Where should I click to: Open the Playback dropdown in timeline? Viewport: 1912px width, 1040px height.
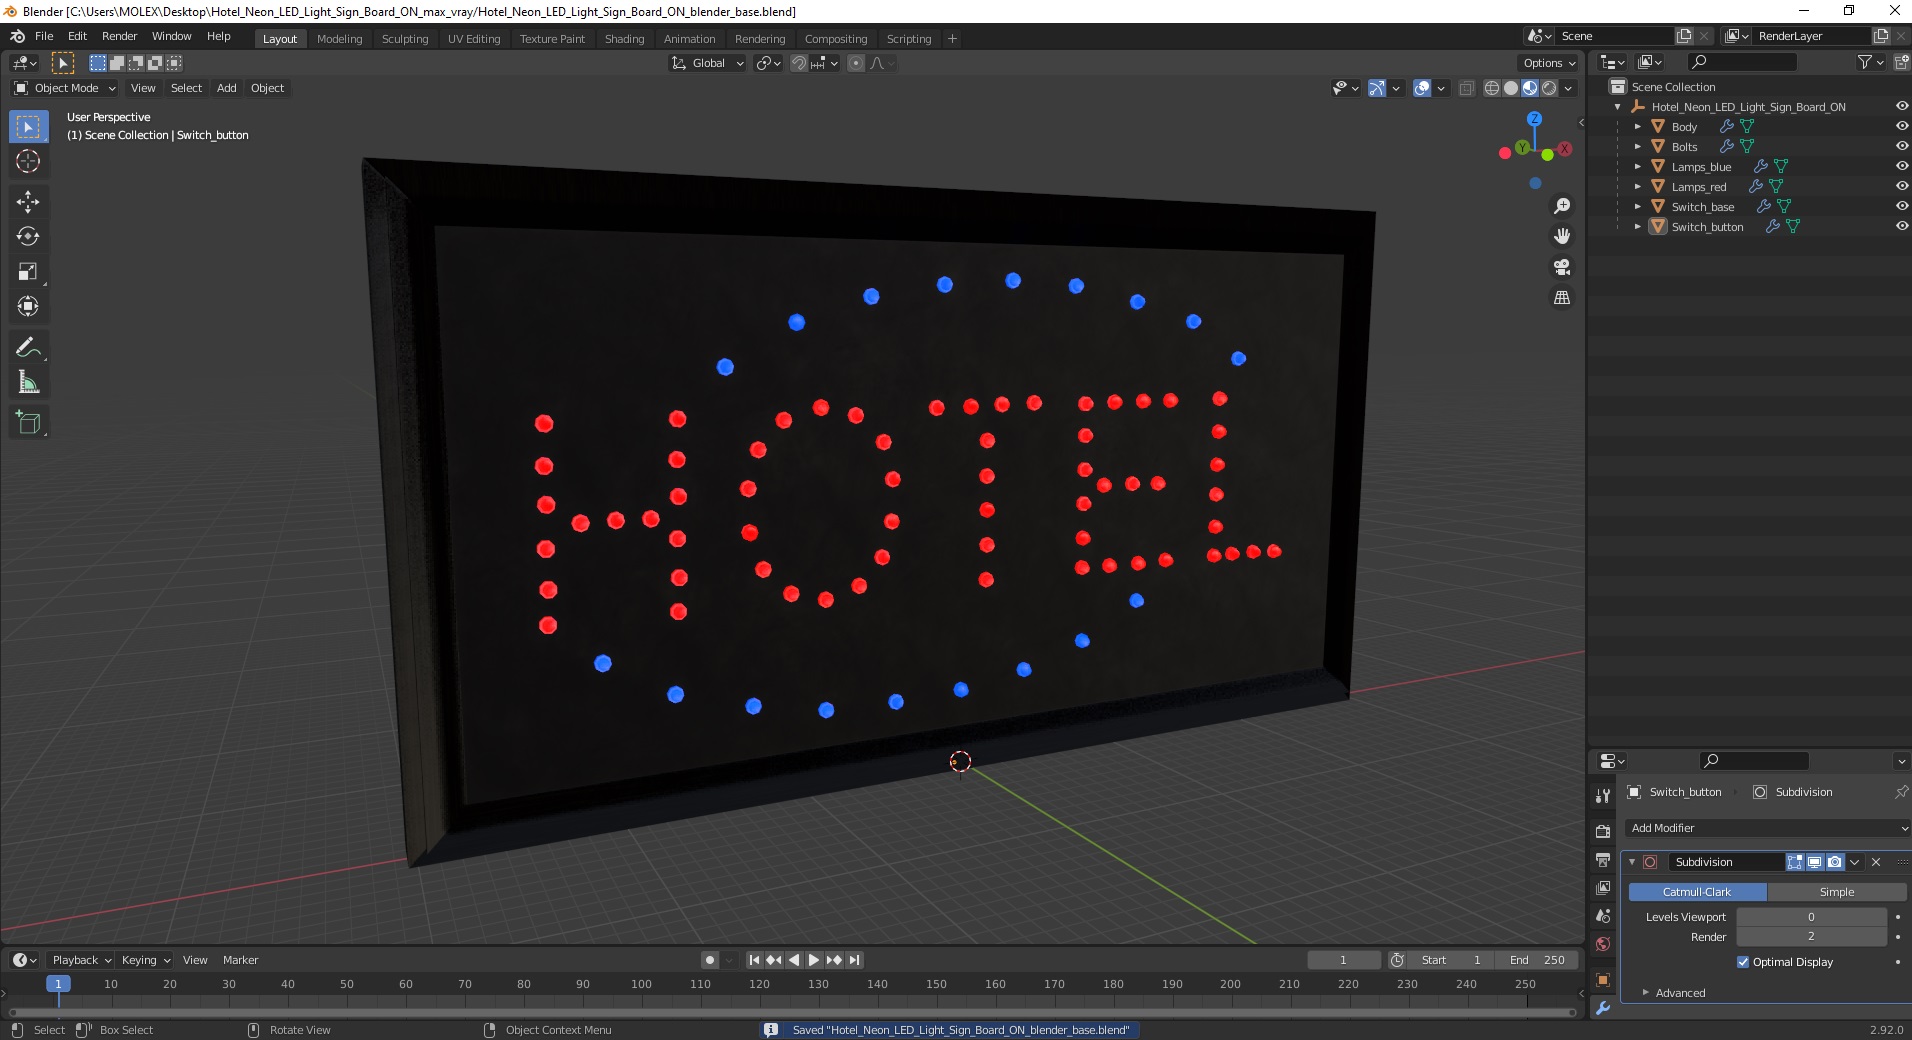click(81, 960)
